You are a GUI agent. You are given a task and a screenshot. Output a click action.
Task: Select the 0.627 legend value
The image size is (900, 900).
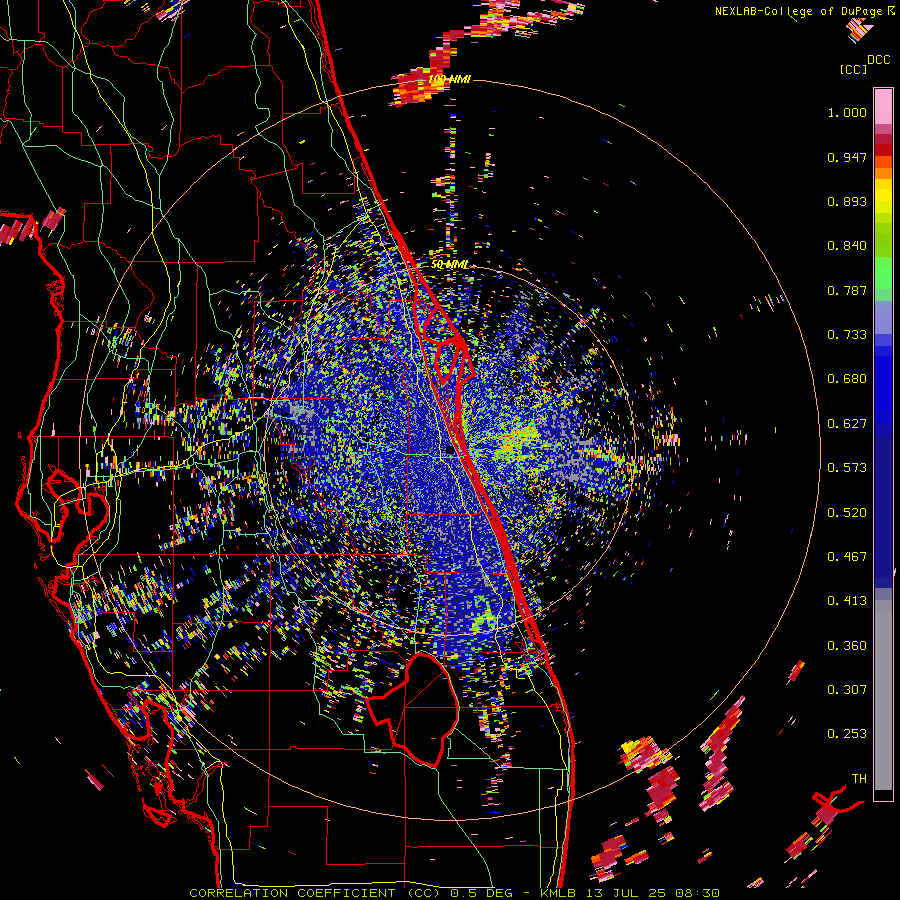(847, 424)
